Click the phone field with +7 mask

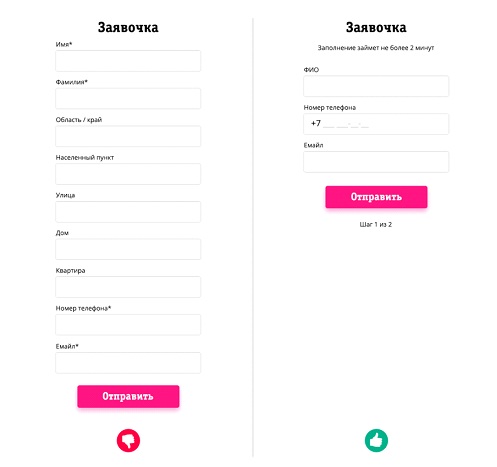click(x=376, y=124)
